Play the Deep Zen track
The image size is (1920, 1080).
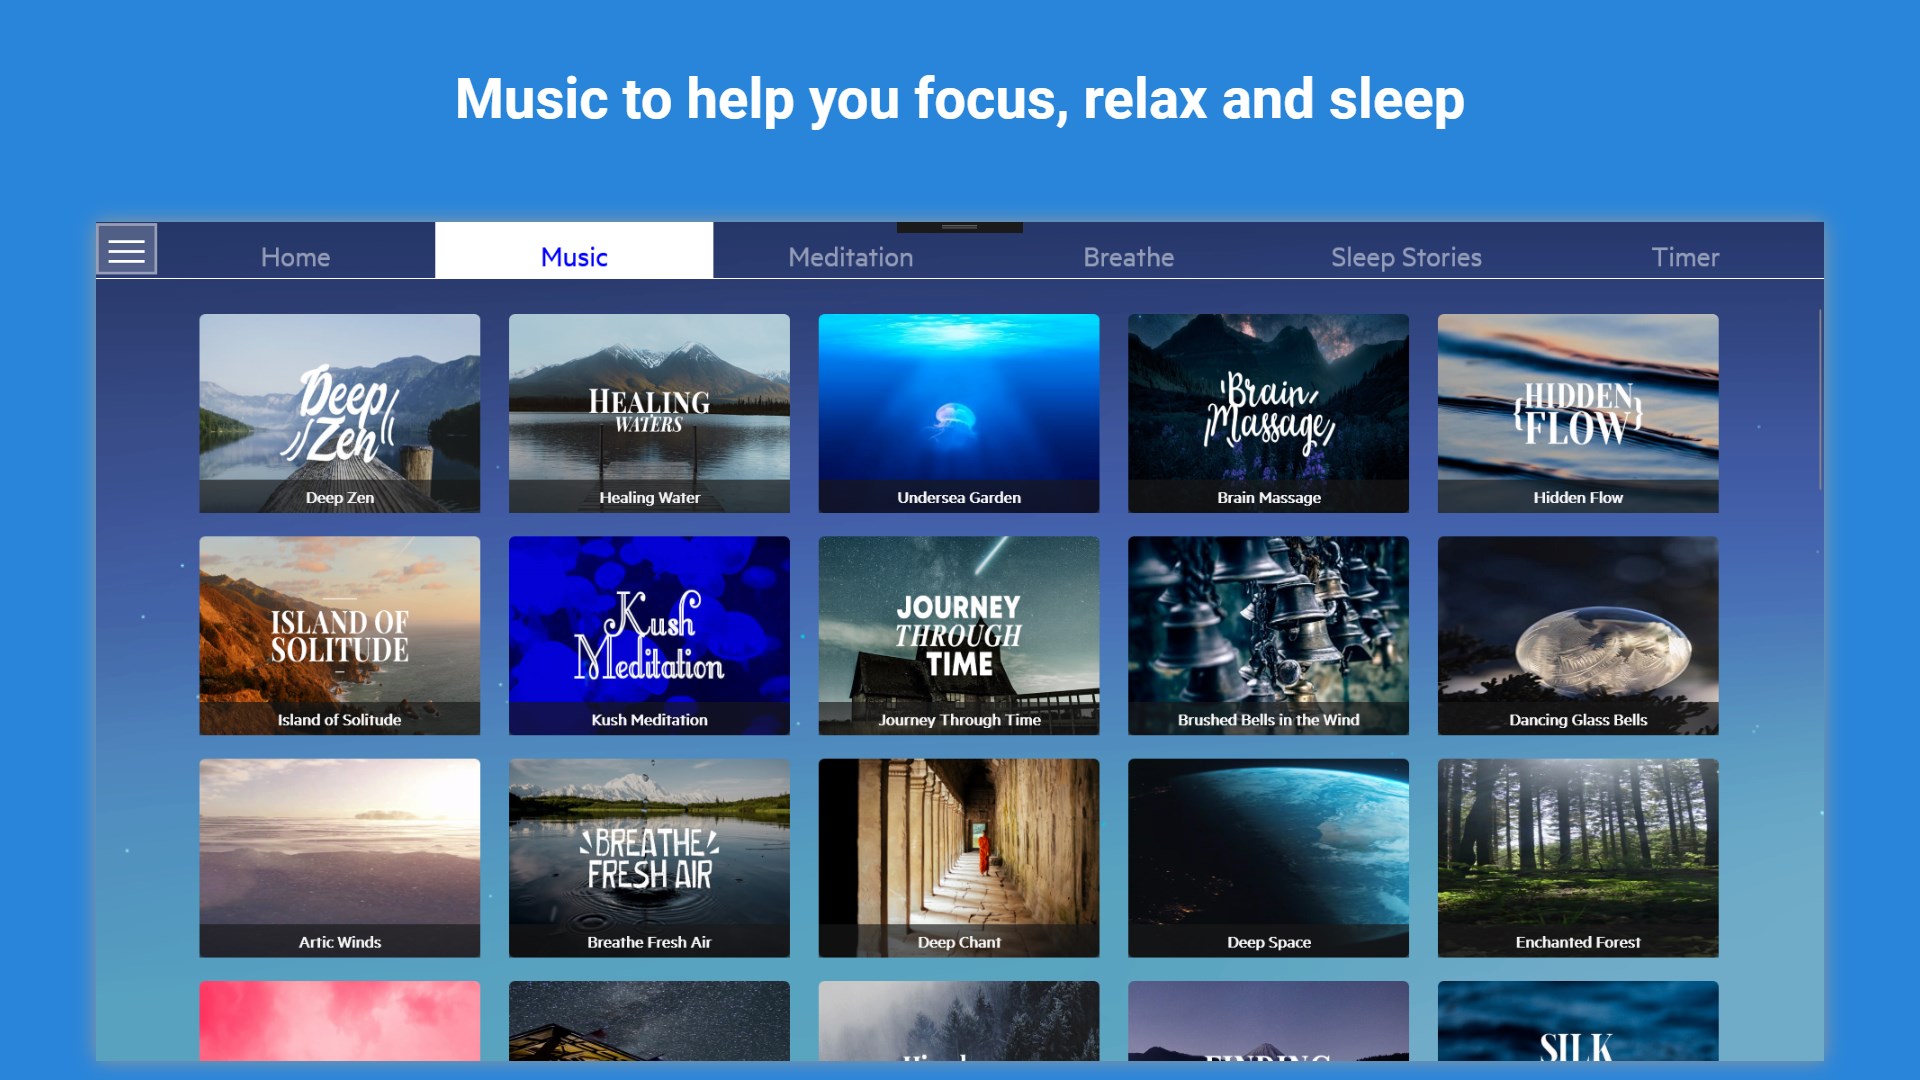[x=339, y=413]
